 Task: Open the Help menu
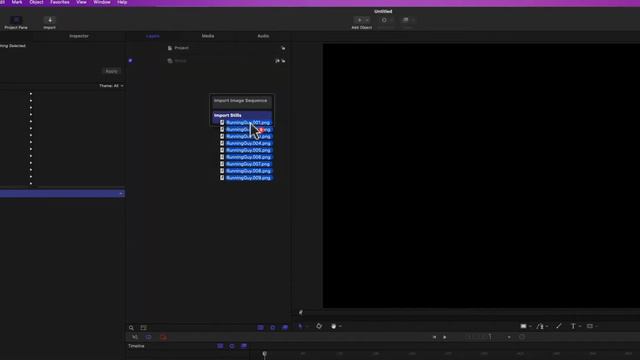click(122, 2)
